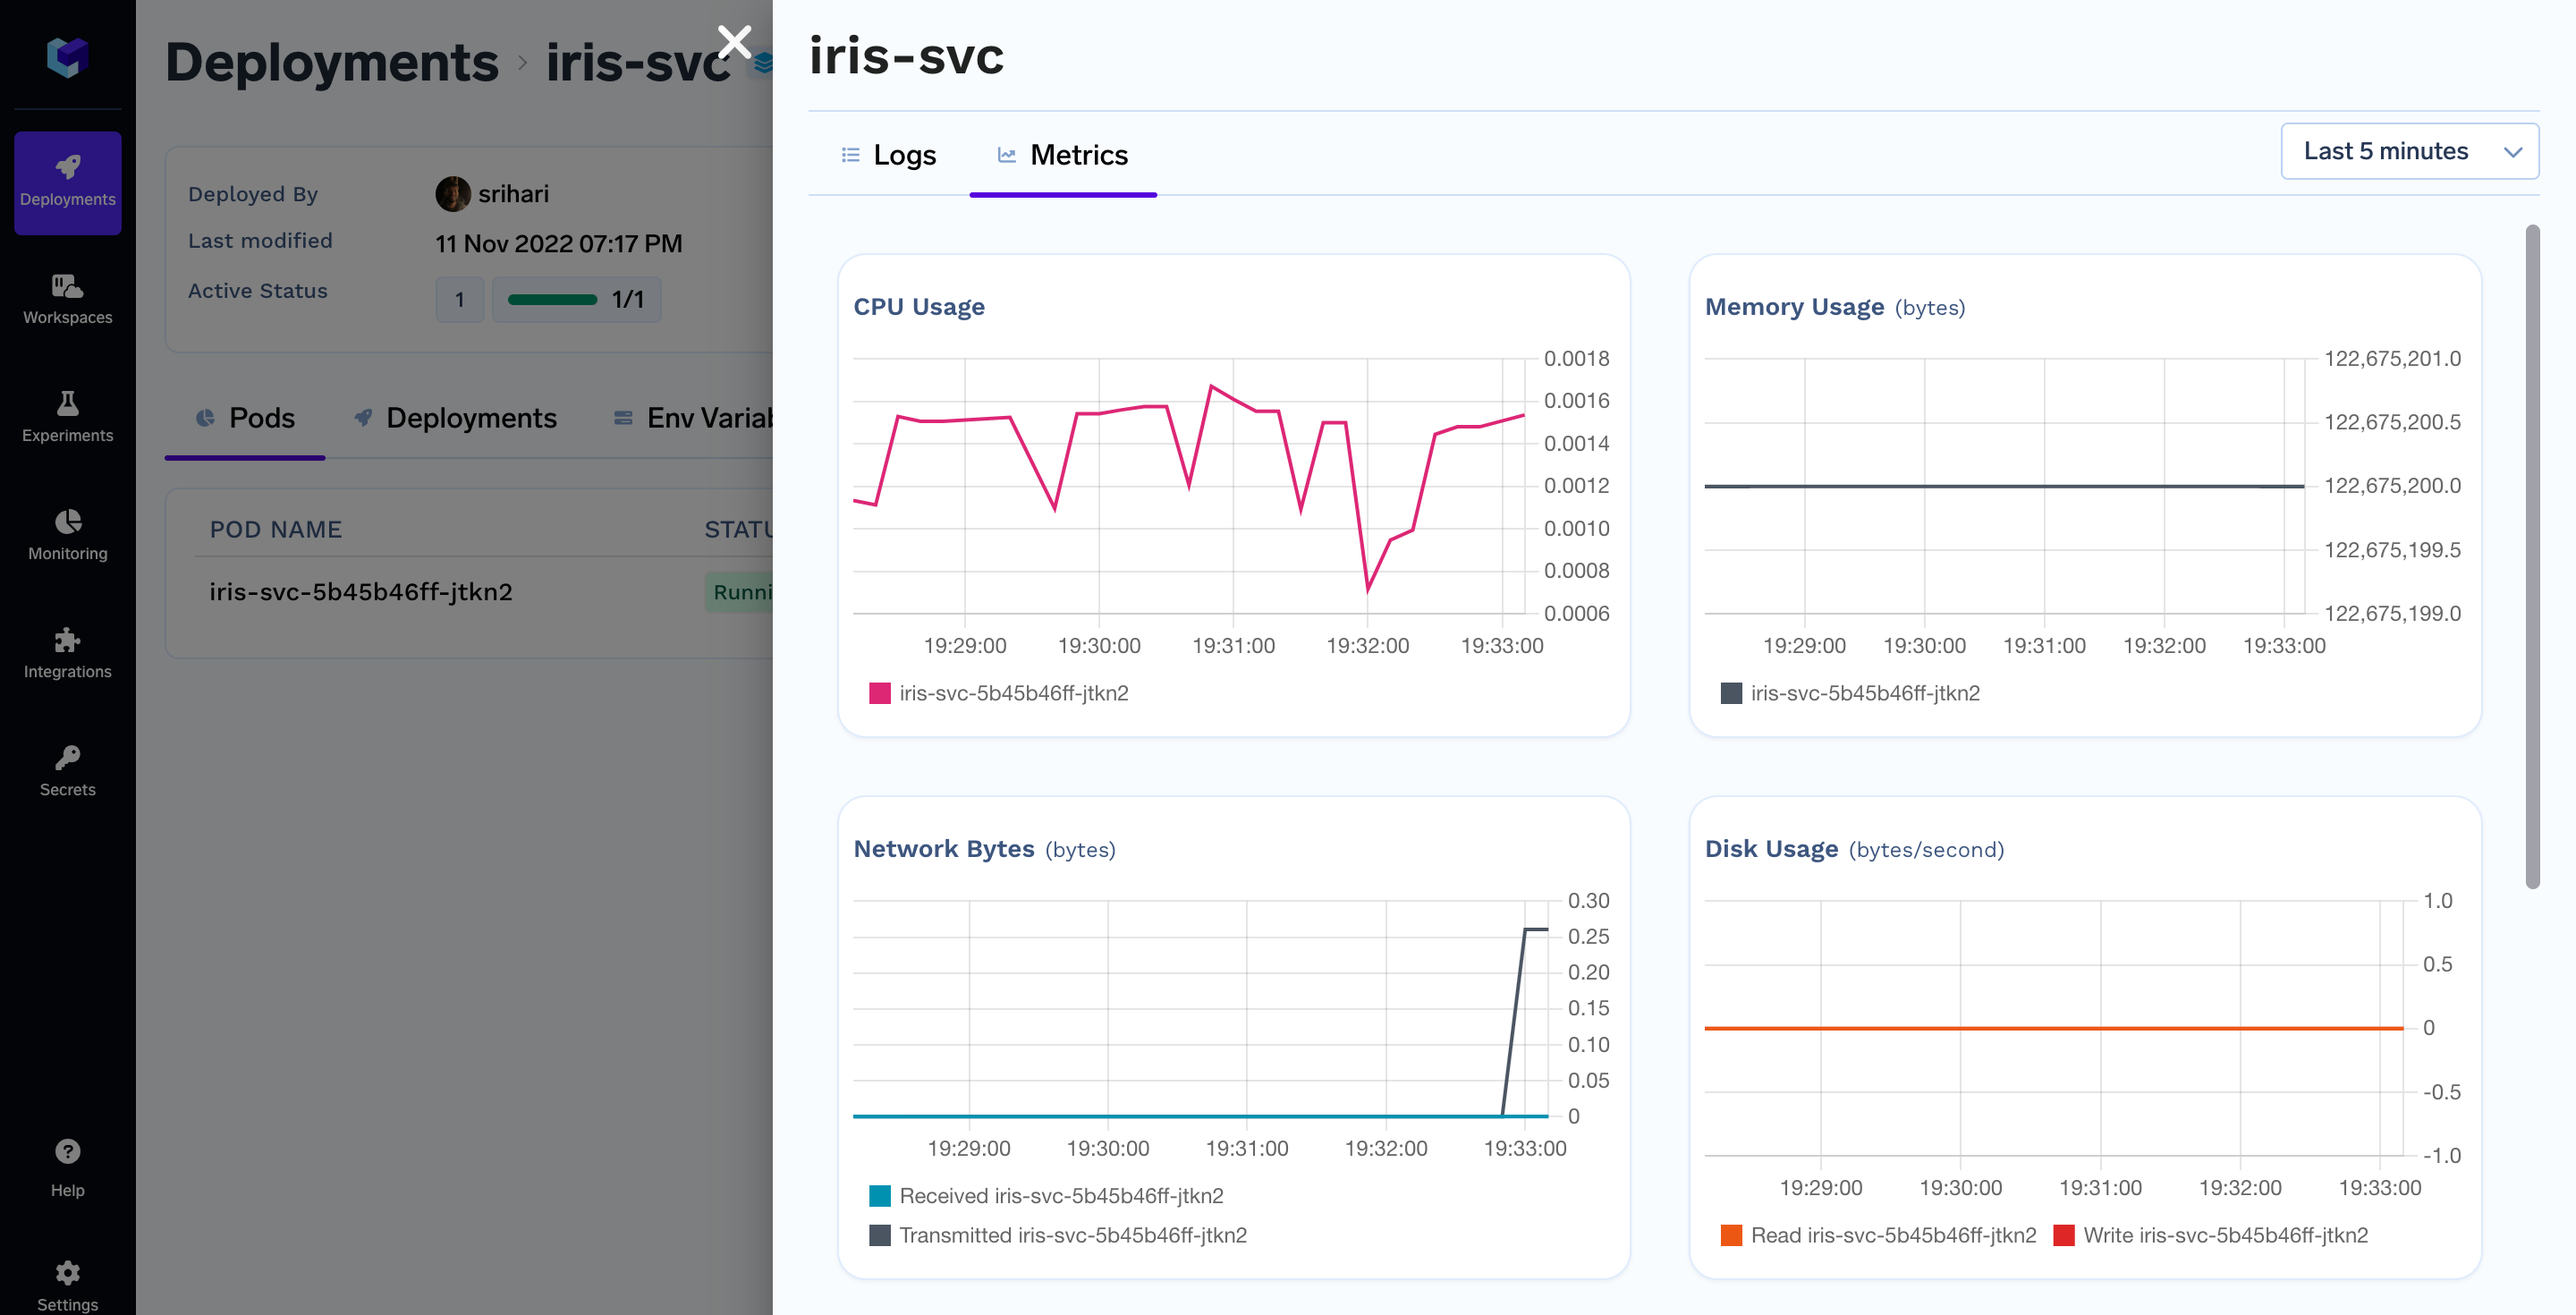This screenshot has width=2576, height=1315.
Task: Toggle Transmitted network series legend
Action: 1058,1235
